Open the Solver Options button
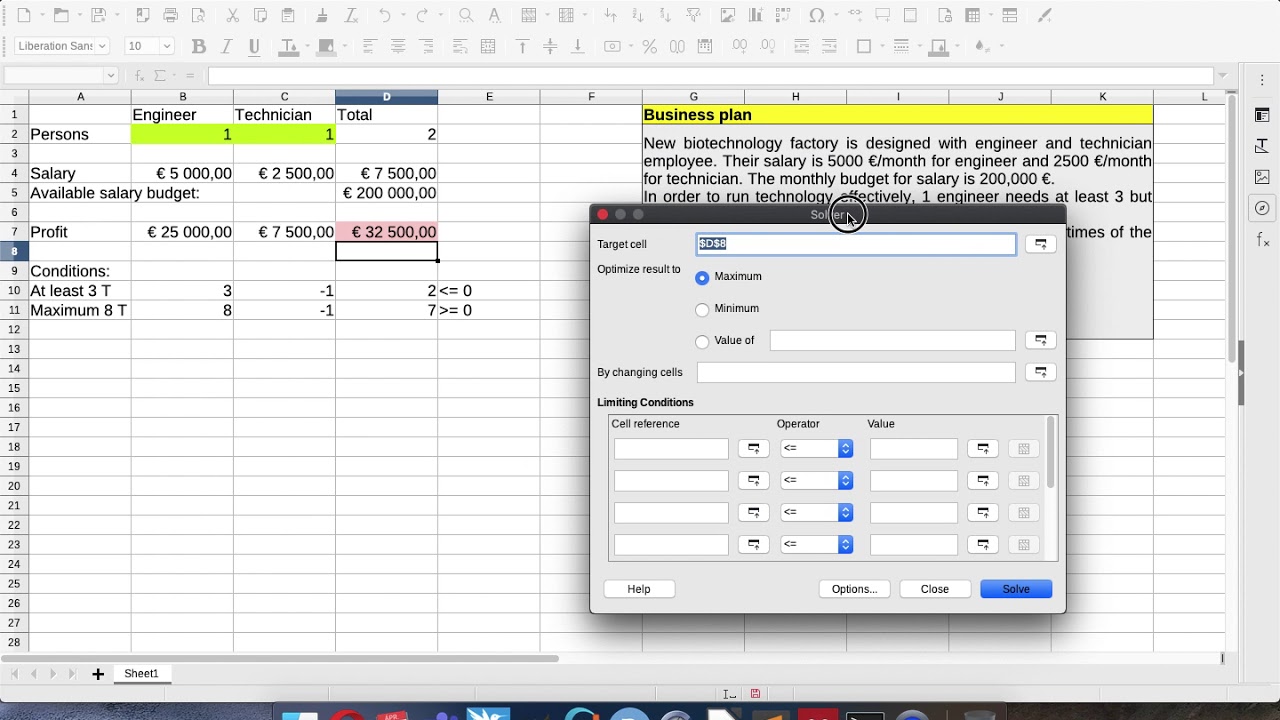The image size is (1280, 720). click(x=855, y=589)
